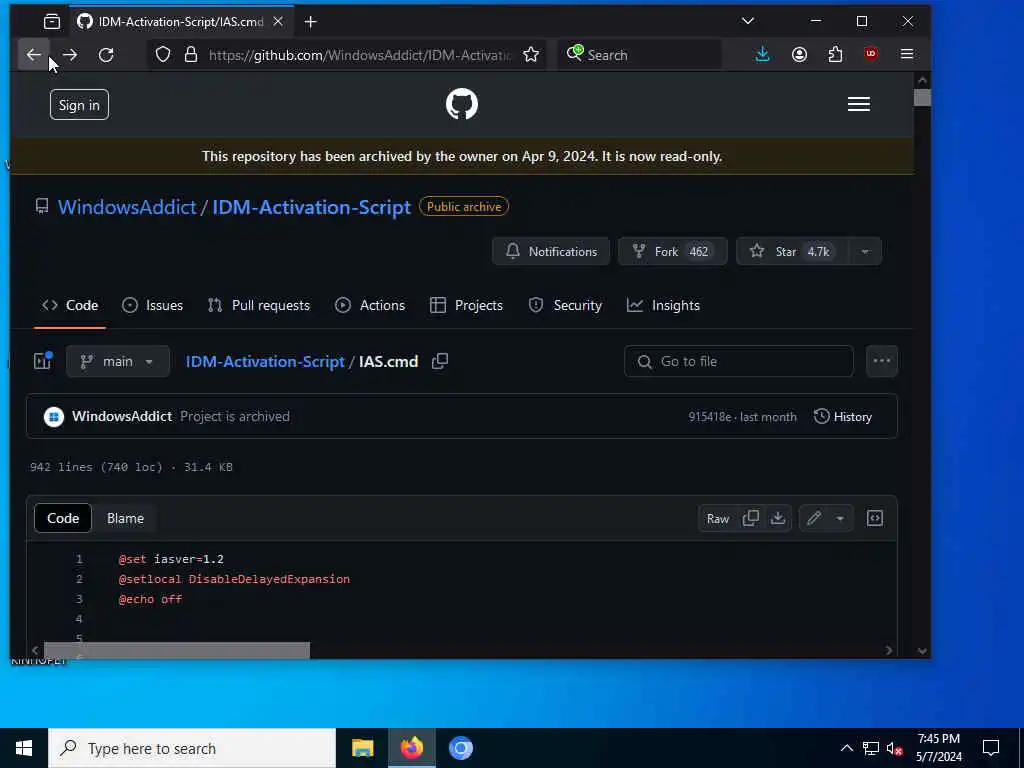The height and width of the screenshot is (768, 1024).
Task: Close the IDM-Activation-Script tab
Action: (x=278, y=22)
